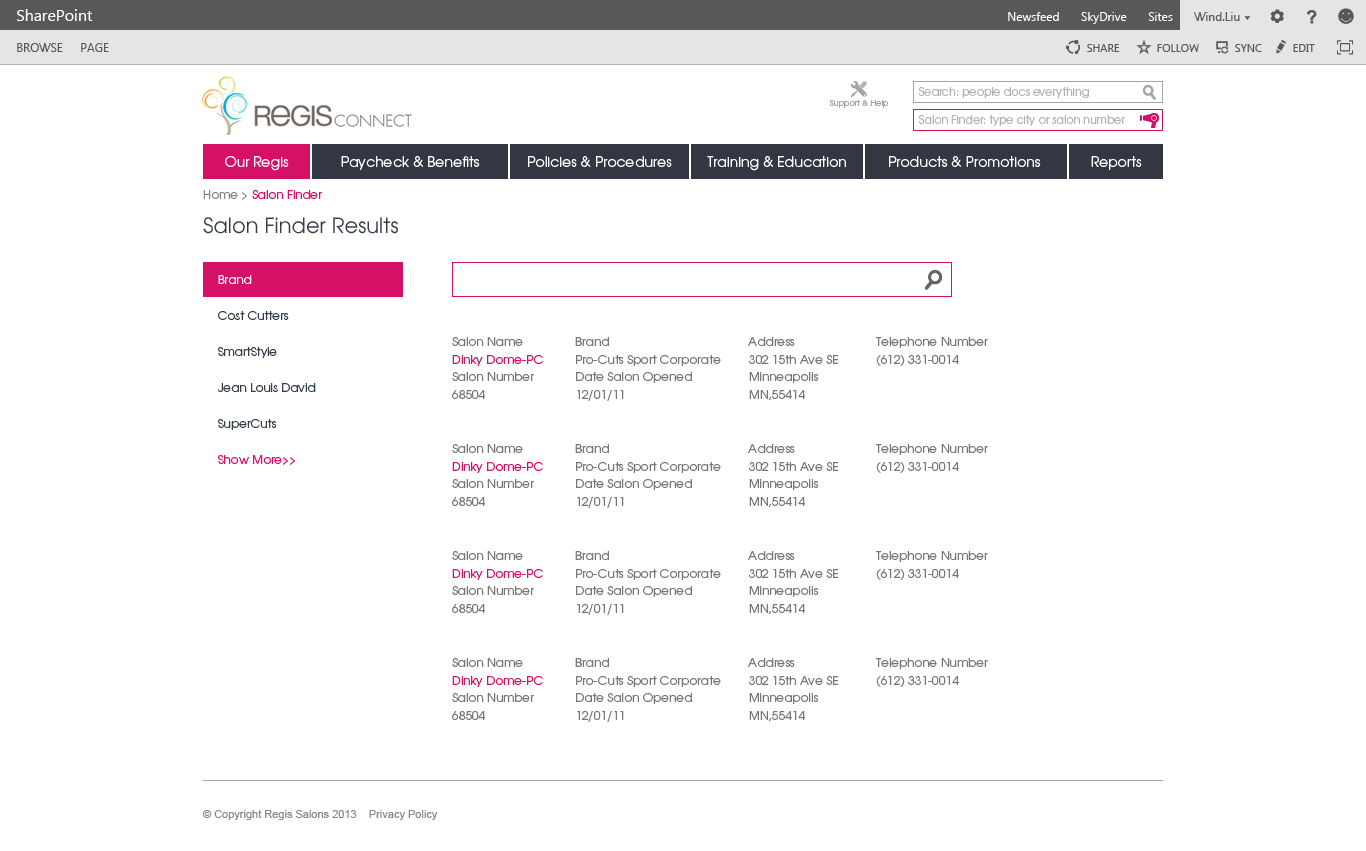Open the help question mark icon
Screen dimensions: 1366x851
tap(1312, 16)
